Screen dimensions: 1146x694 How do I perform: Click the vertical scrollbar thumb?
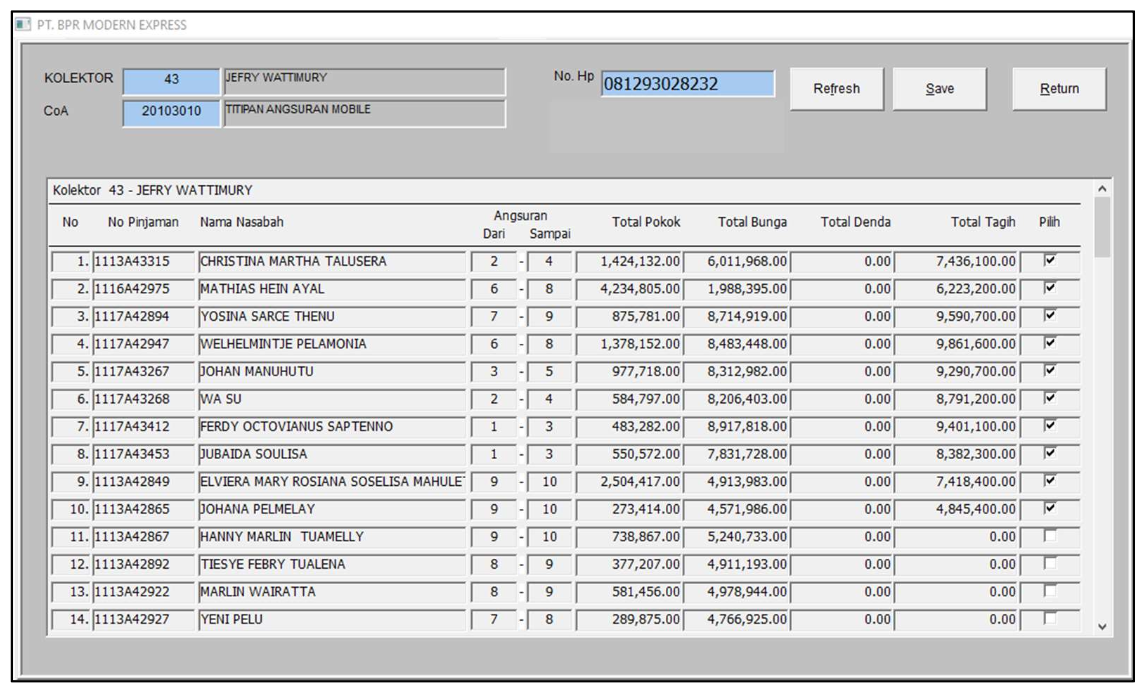pos(1102,226)
